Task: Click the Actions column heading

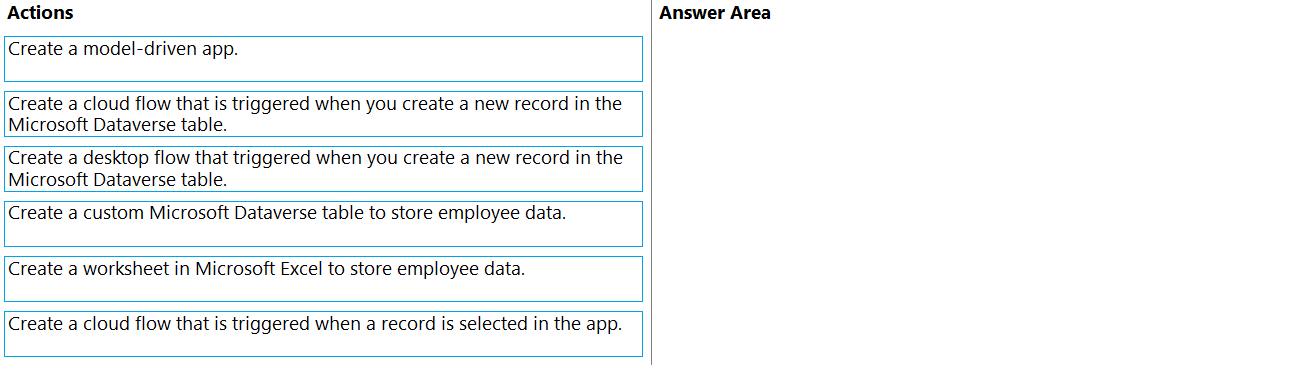Action: (40, 13)
